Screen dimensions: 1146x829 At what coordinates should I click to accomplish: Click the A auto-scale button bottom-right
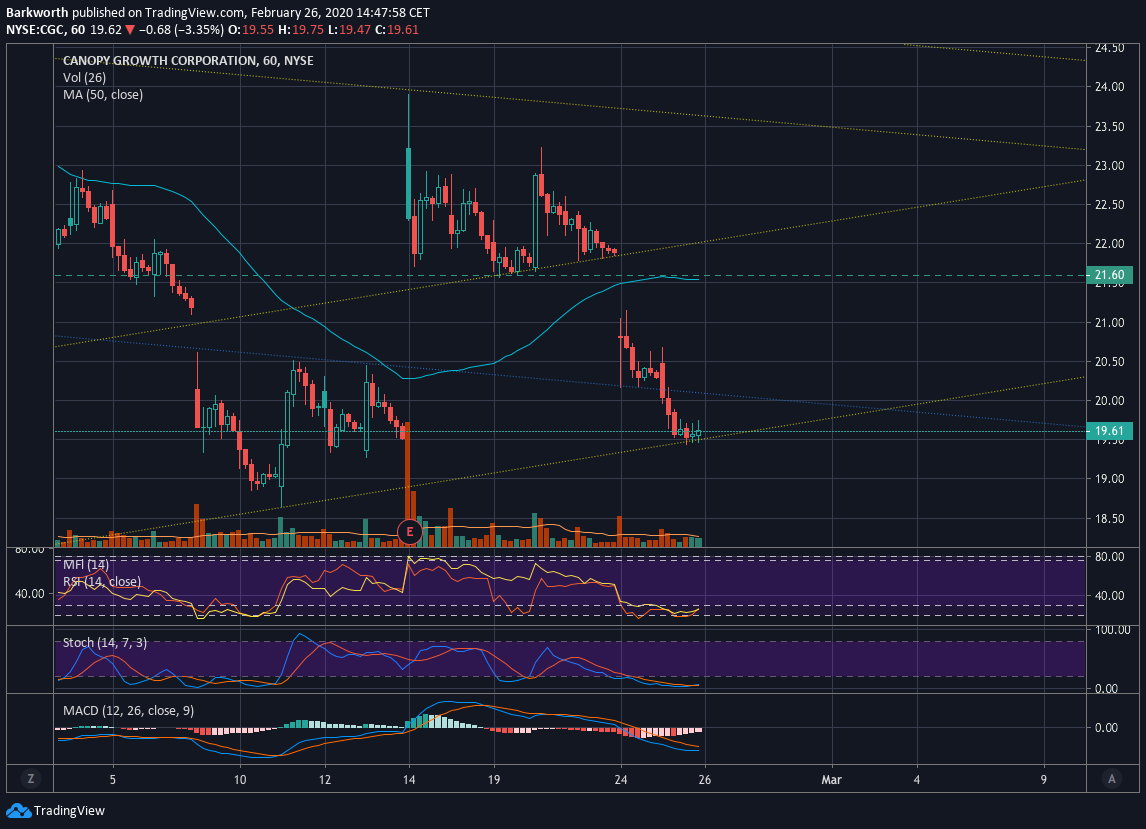tap(1112, 779)
